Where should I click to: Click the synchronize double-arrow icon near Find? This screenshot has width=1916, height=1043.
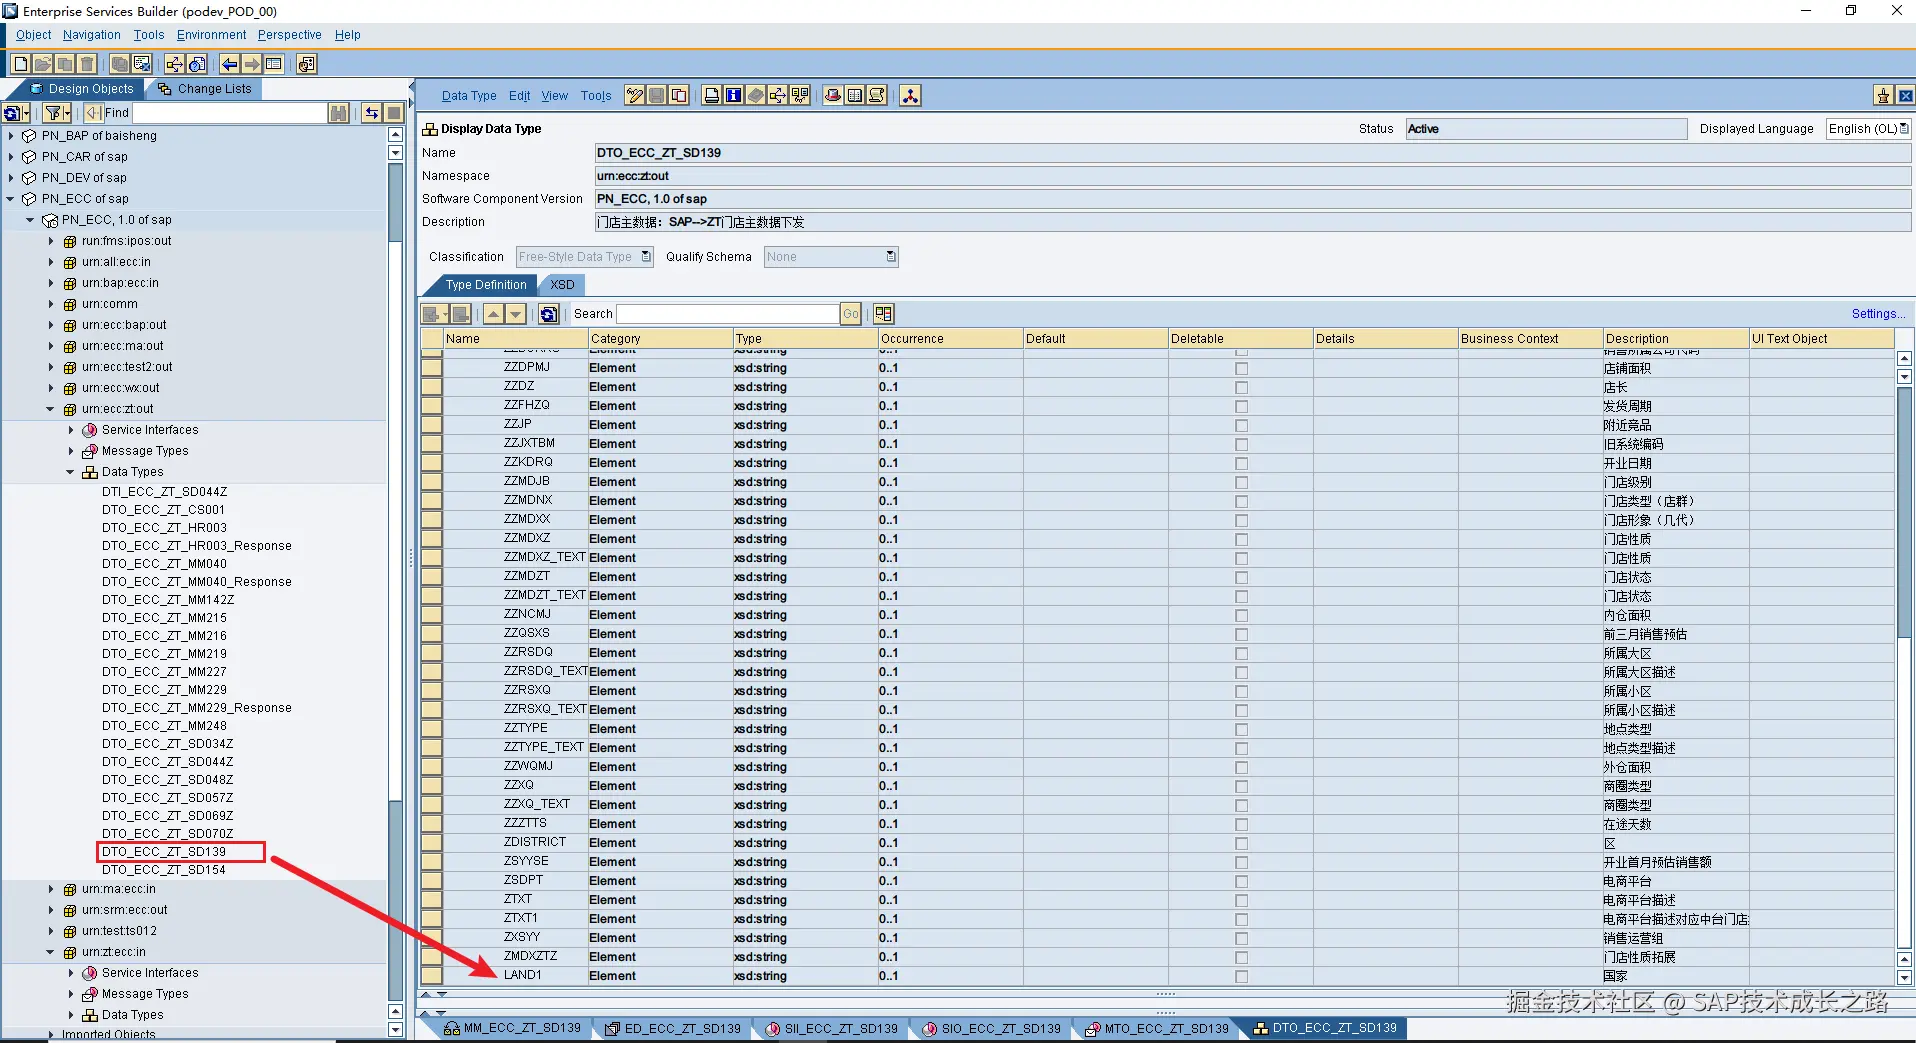pos(371,113)
